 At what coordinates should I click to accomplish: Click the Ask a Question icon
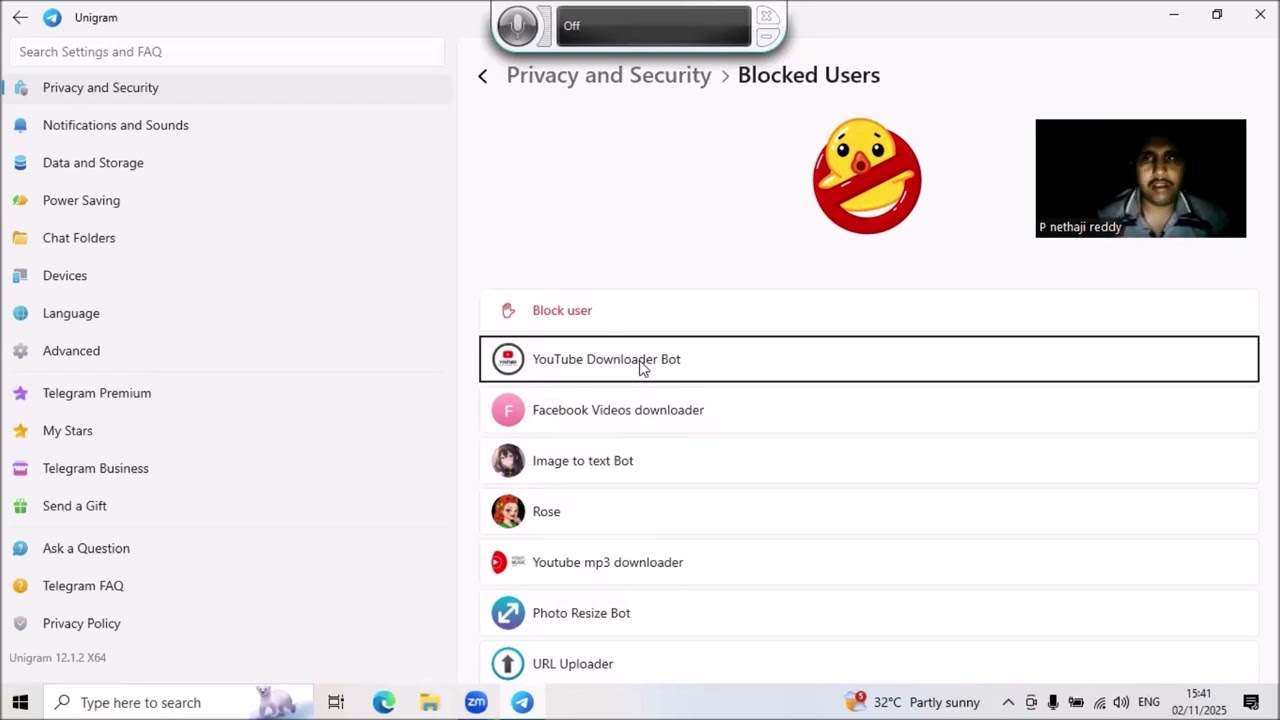point(20,548)
